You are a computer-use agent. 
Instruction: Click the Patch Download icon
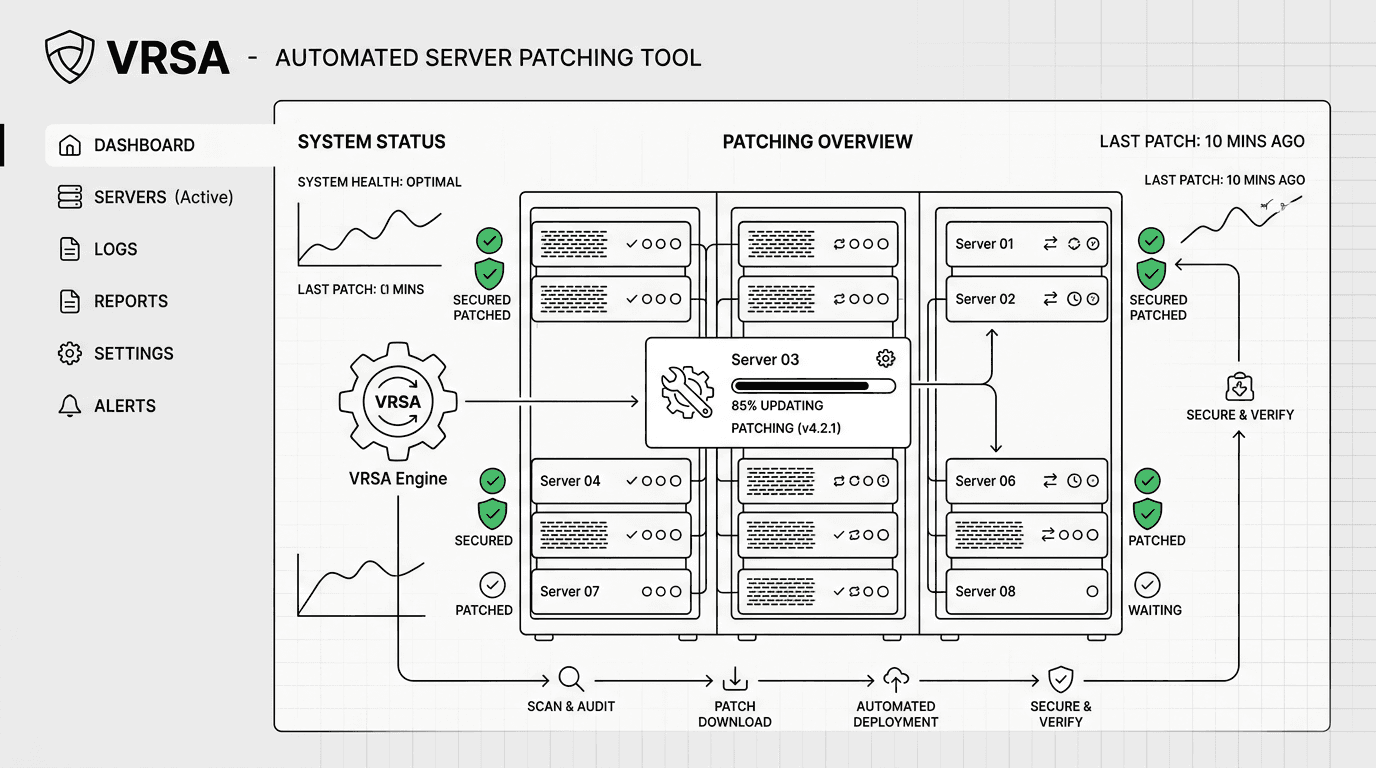click(734, 680)
